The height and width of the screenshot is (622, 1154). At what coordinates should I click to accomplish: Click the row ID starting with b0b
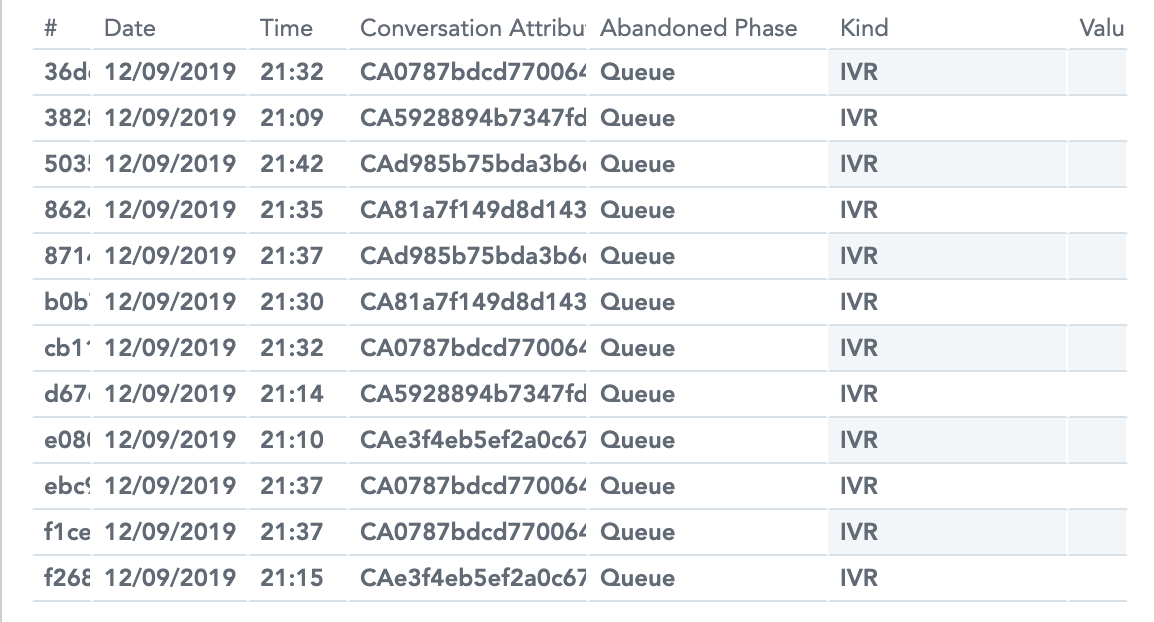coord(66,302)
